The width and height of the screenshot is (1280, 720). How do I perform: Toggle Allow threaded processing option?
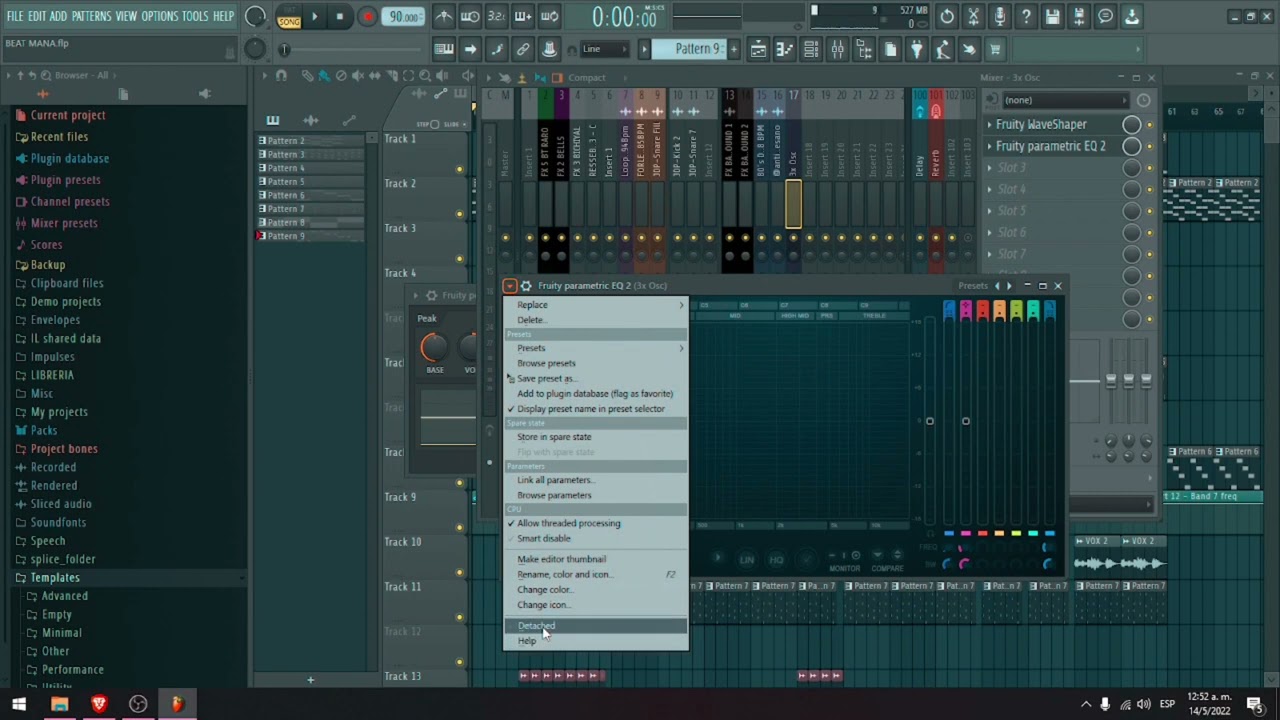pyautogui.click(x=595, y=523)
